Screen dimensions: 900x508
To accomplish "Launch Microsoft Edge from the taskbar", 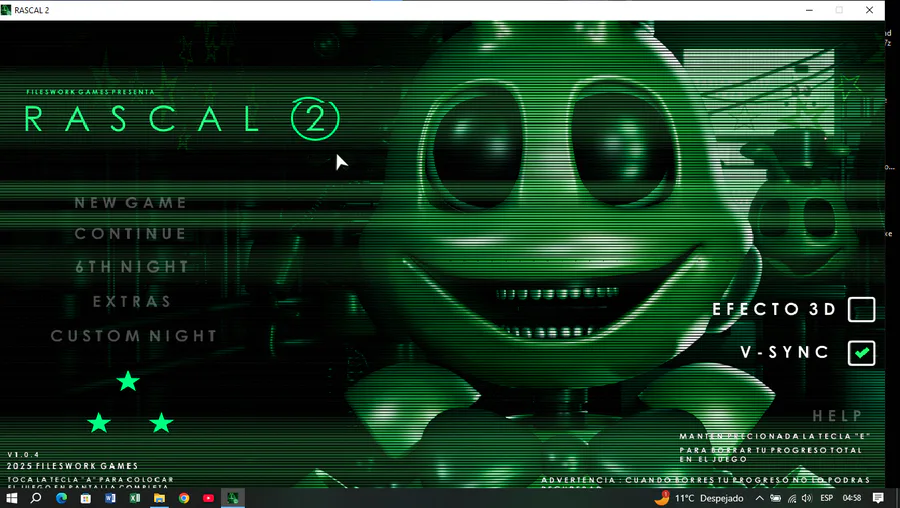I will tap(61, 498).
